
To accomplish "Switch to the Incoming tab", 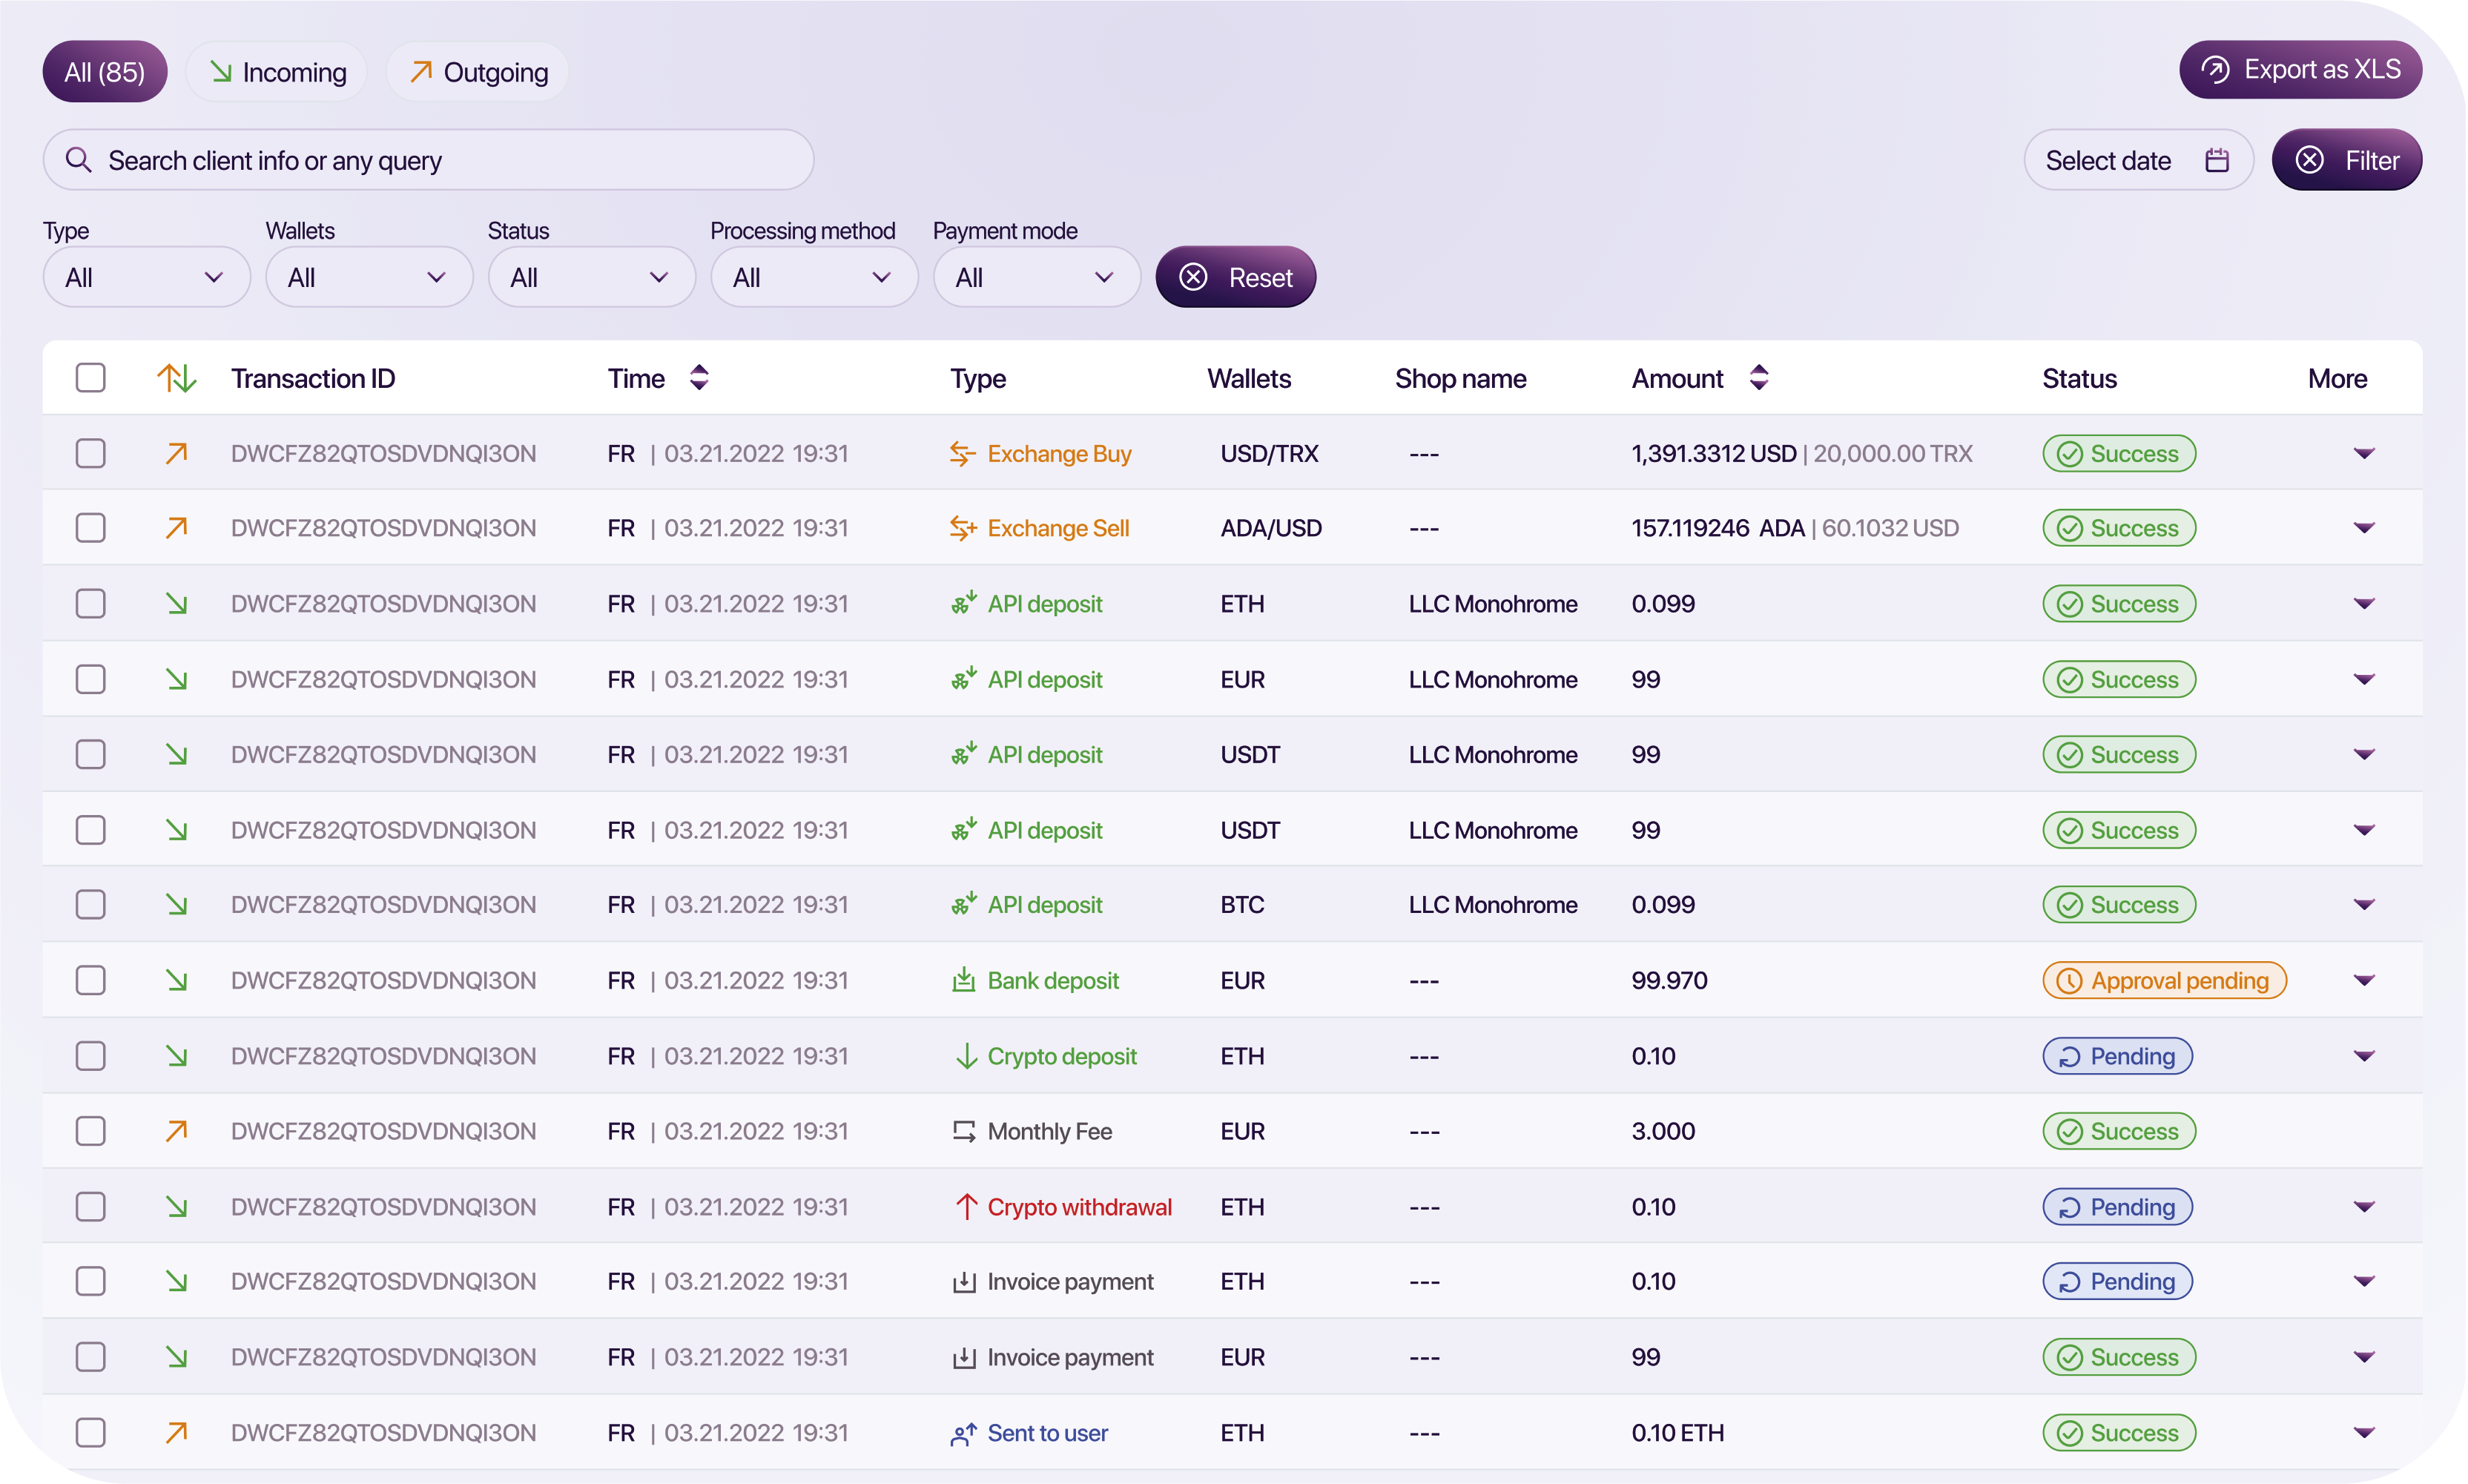I will [x=277, y=72].
